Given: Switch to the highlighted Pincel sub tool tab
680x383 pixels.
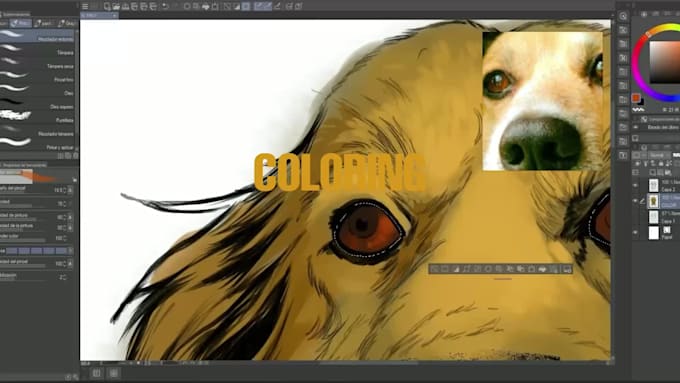Looking at the screenshot, I should point(20,23).
